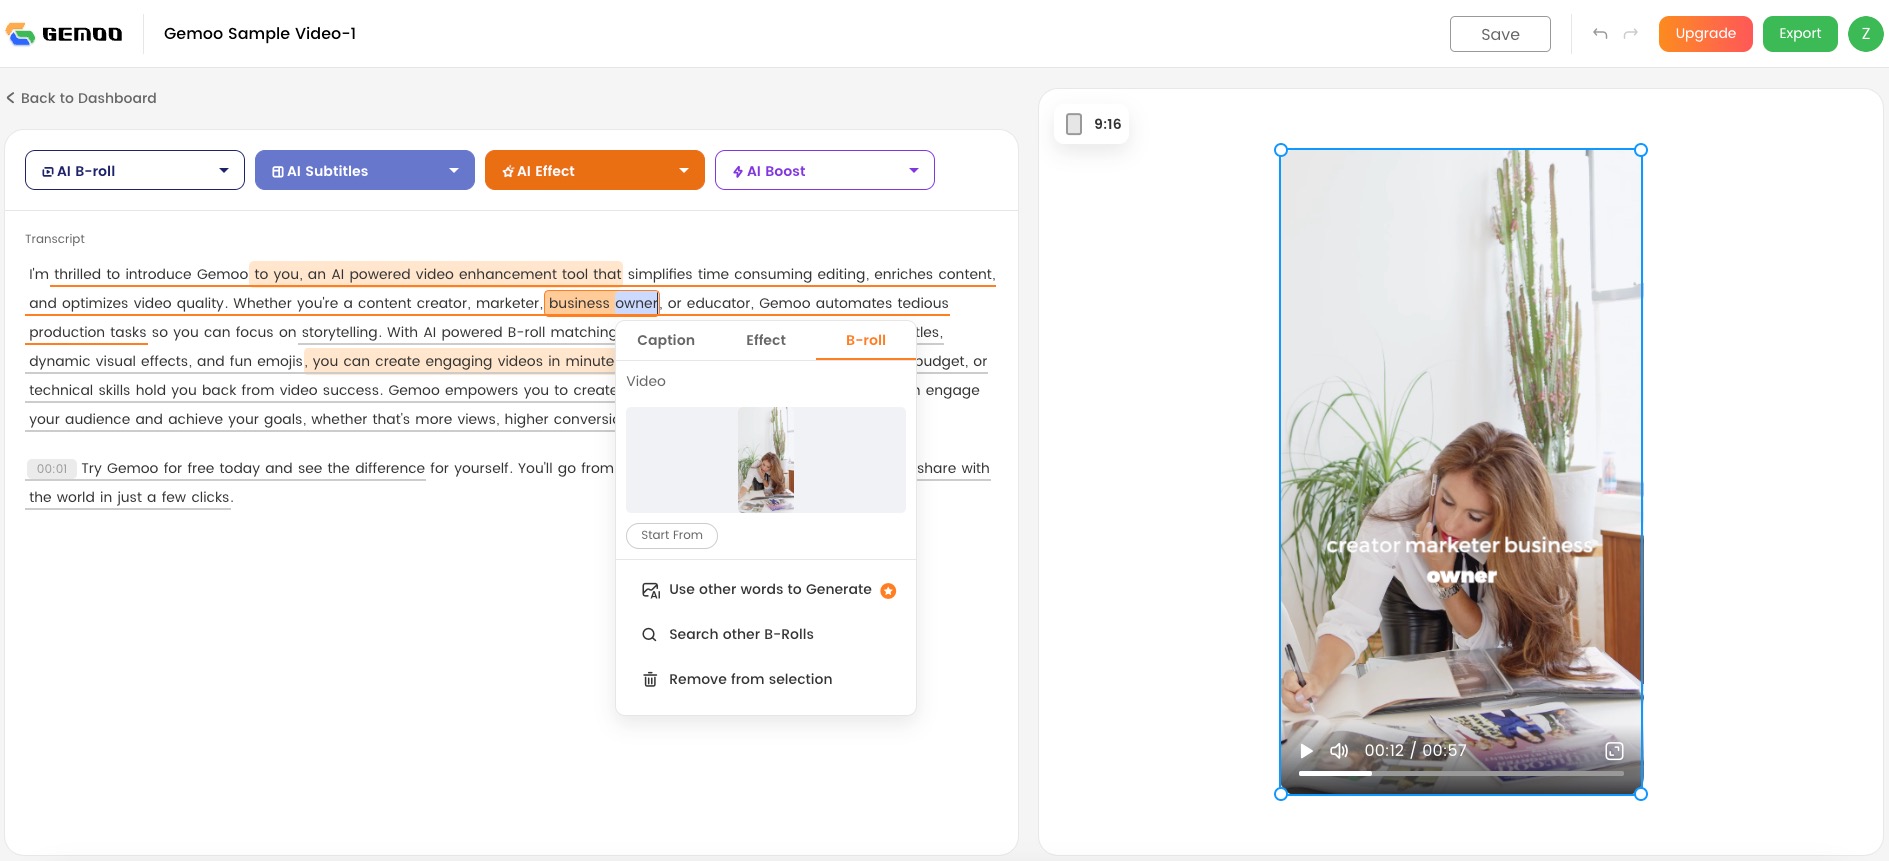This screenshot has width=1889, height=861.
Task: Click 'technical skills hold you back' text
Action: [133, 390]
